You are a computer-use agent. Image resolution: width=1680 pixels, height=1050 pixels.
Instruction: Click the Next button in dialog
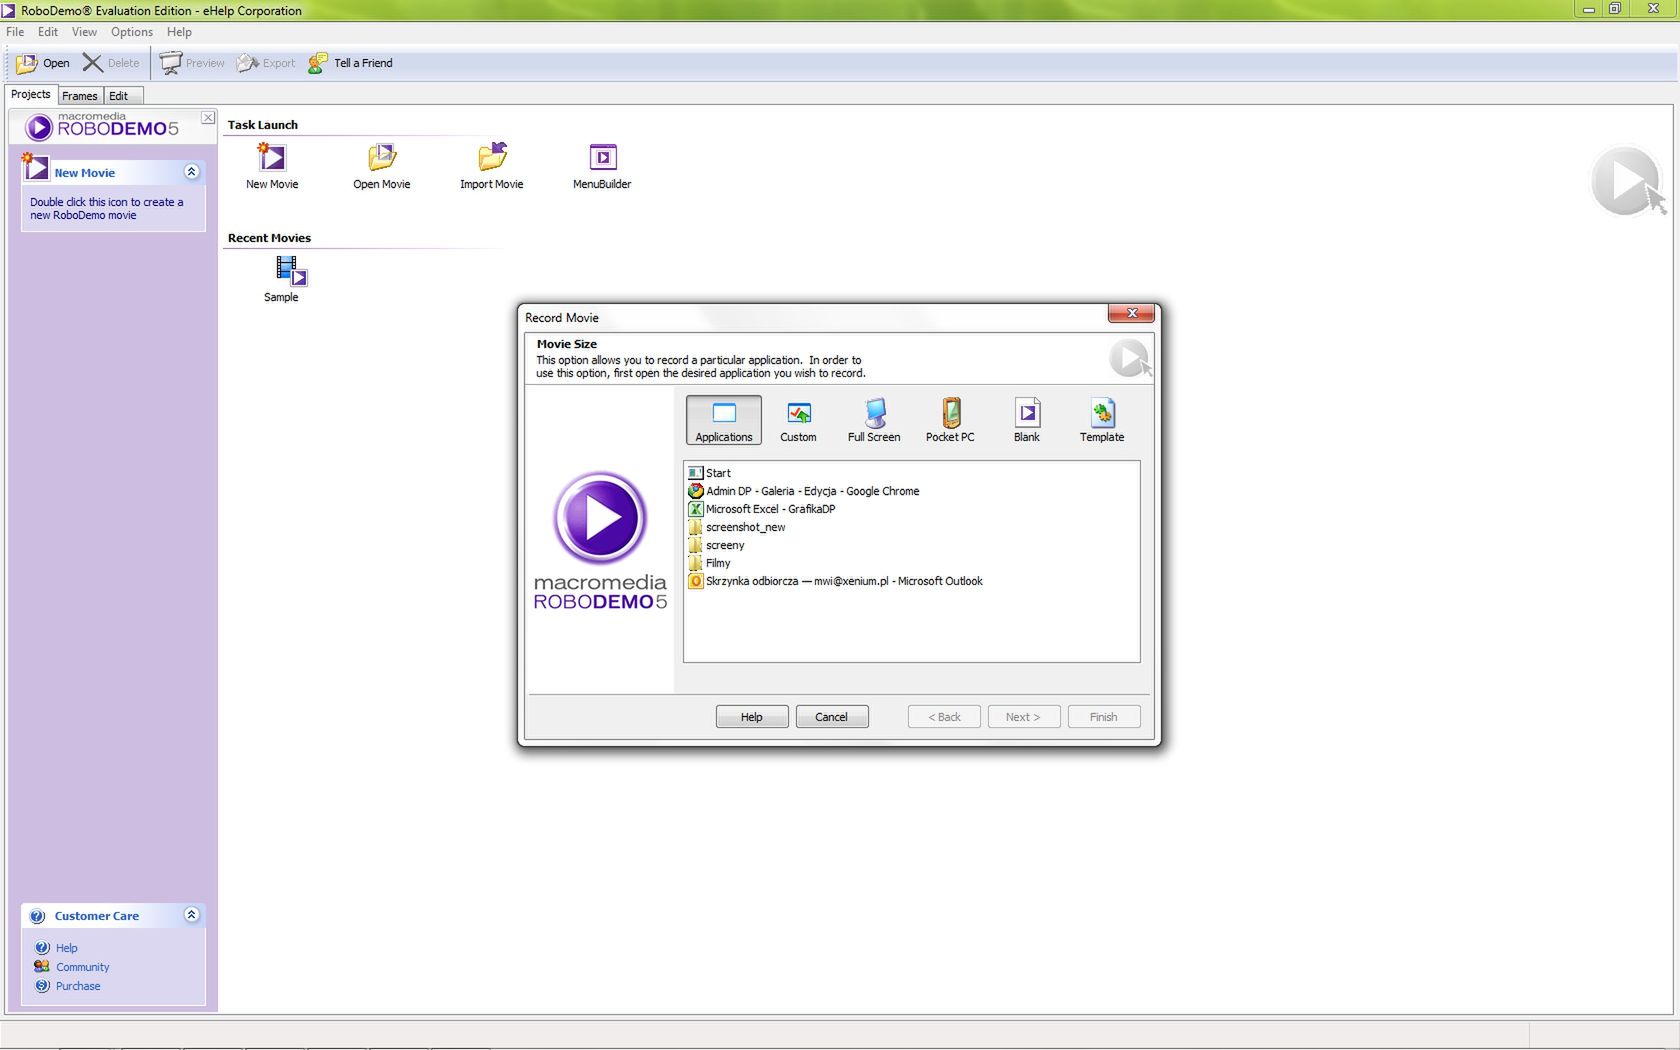(x=1024, y=717)
